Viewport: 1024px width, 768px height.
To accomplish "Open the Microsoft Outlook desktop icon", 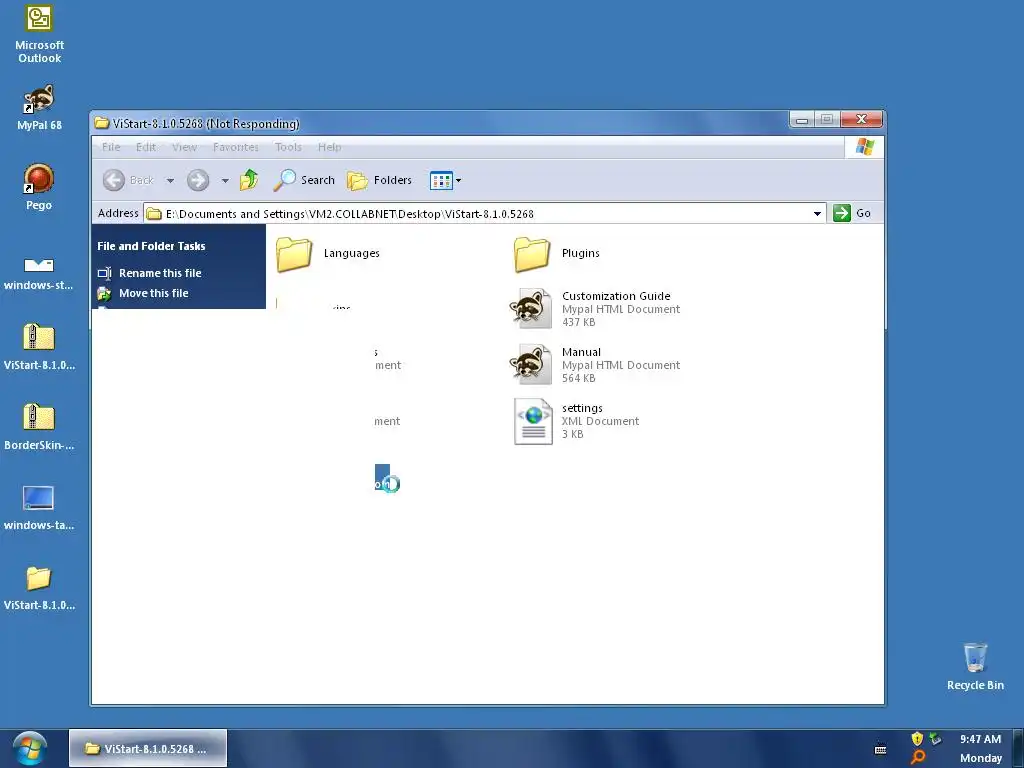I will pos(39,33).
